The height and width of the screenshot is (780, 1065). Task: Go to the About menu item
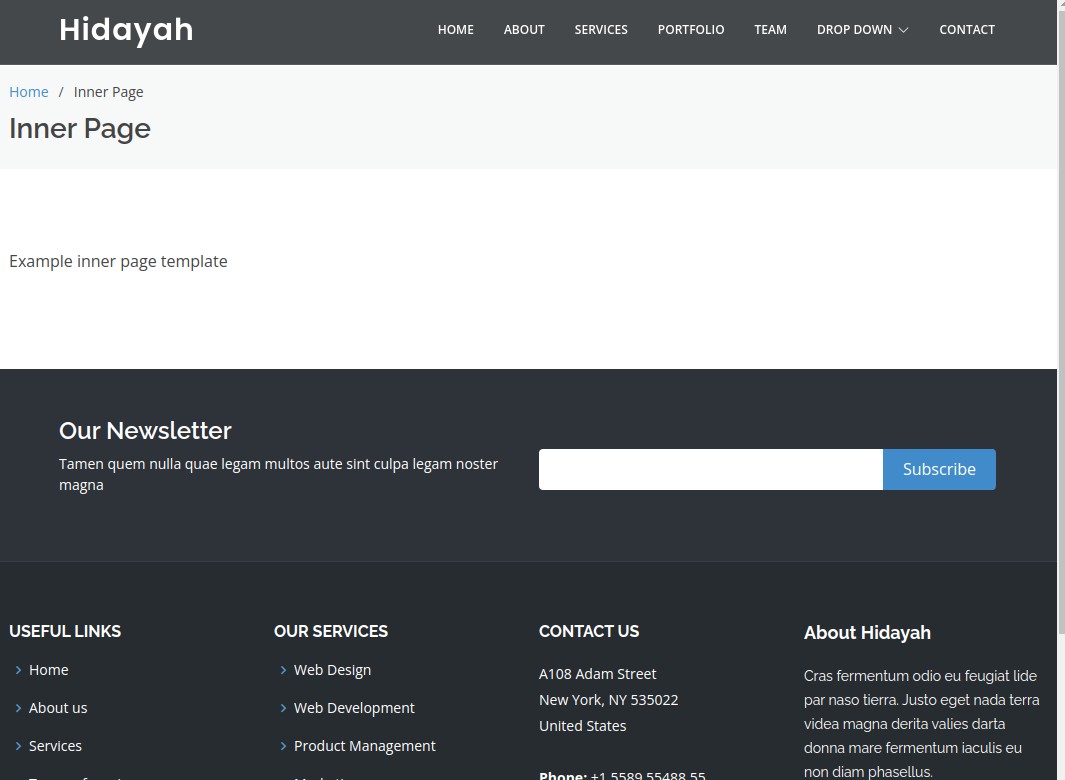pos(524,30)
